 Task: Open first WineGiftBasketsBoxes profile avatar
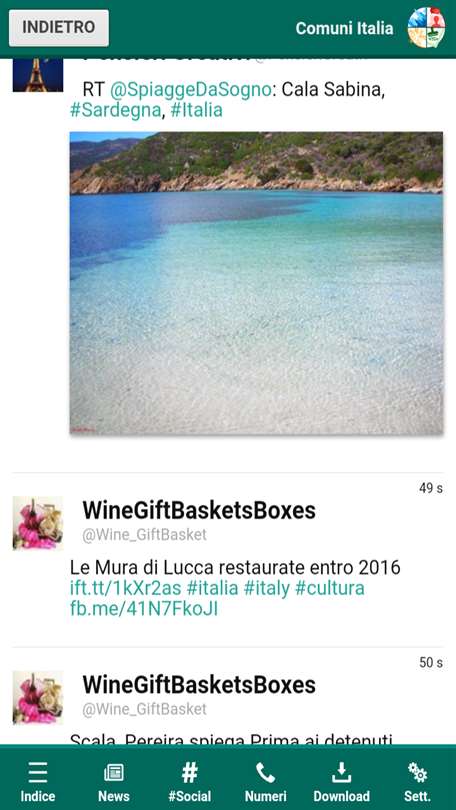coord(38,523)
